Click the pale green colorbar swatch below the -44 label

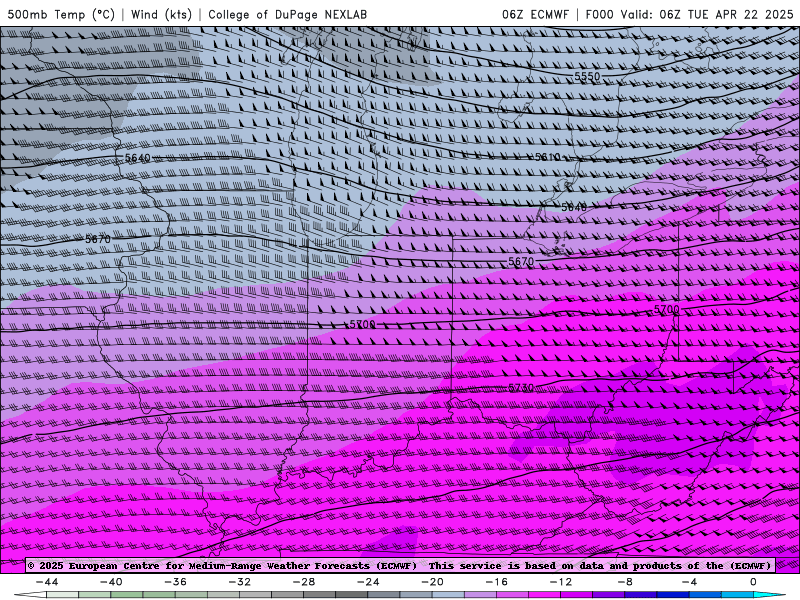click(63, 595)
